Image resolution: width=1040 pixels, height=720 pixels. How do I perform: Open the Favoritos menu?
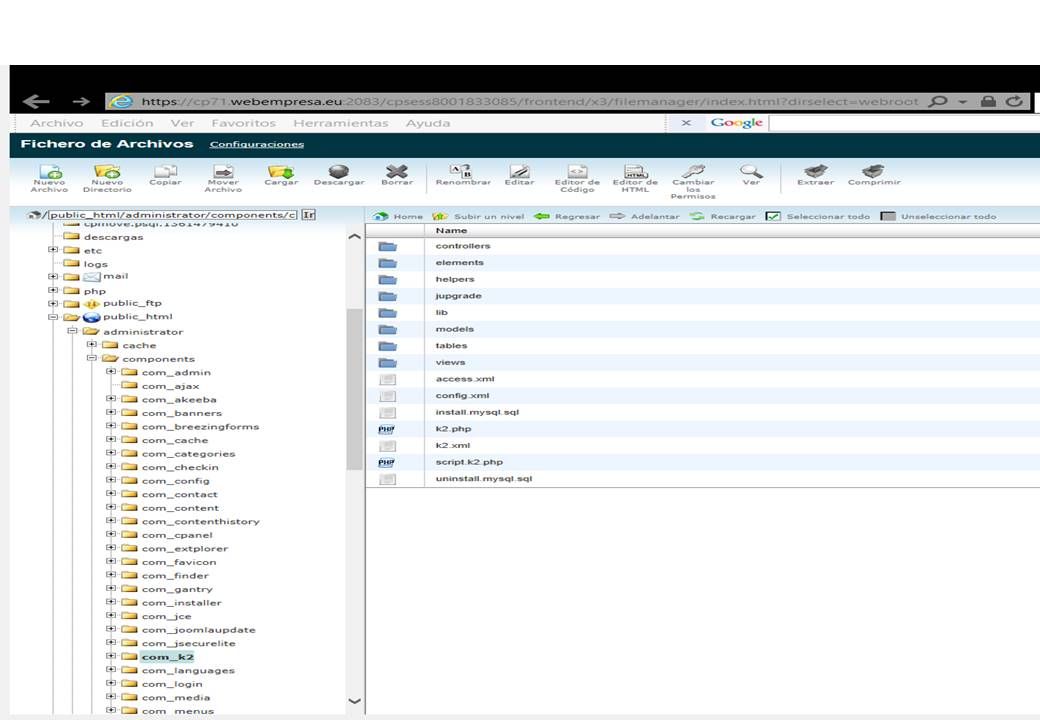point(243,123)
